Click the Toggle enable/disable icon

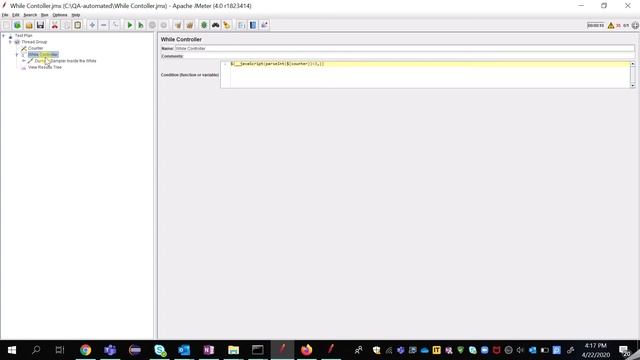pos(115,25)
